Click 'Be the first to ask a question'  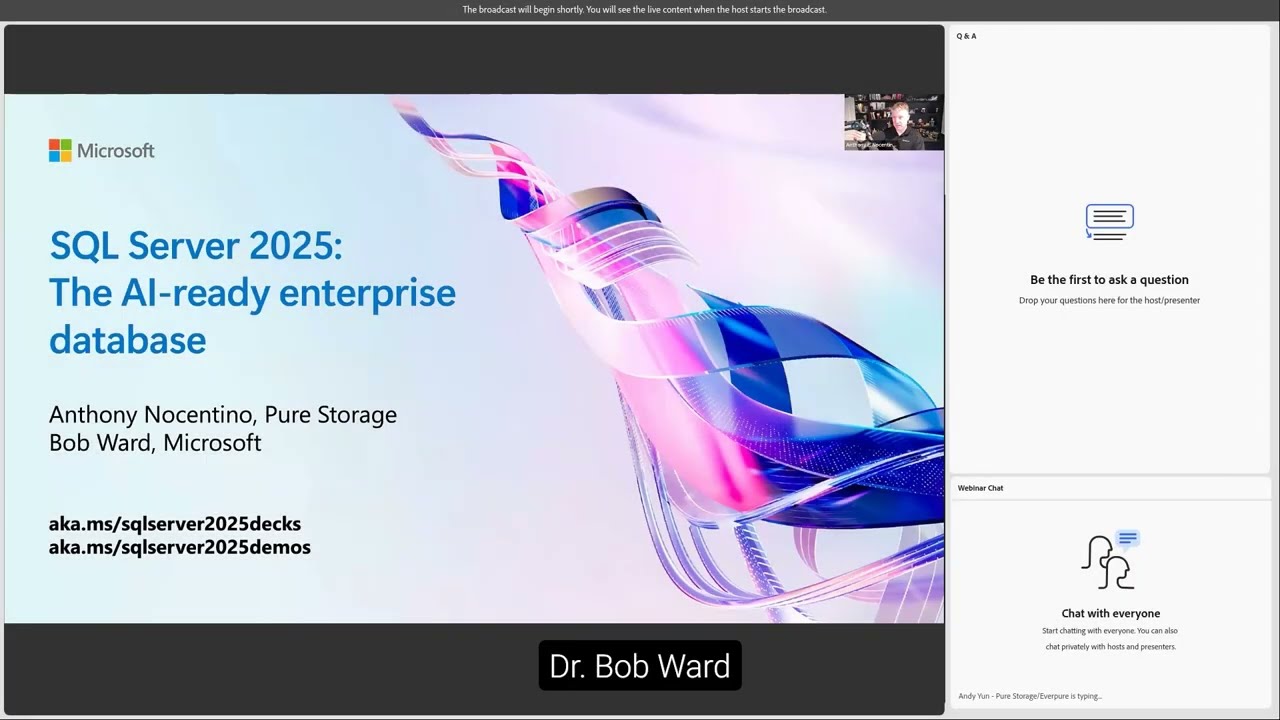point(1109,280)
